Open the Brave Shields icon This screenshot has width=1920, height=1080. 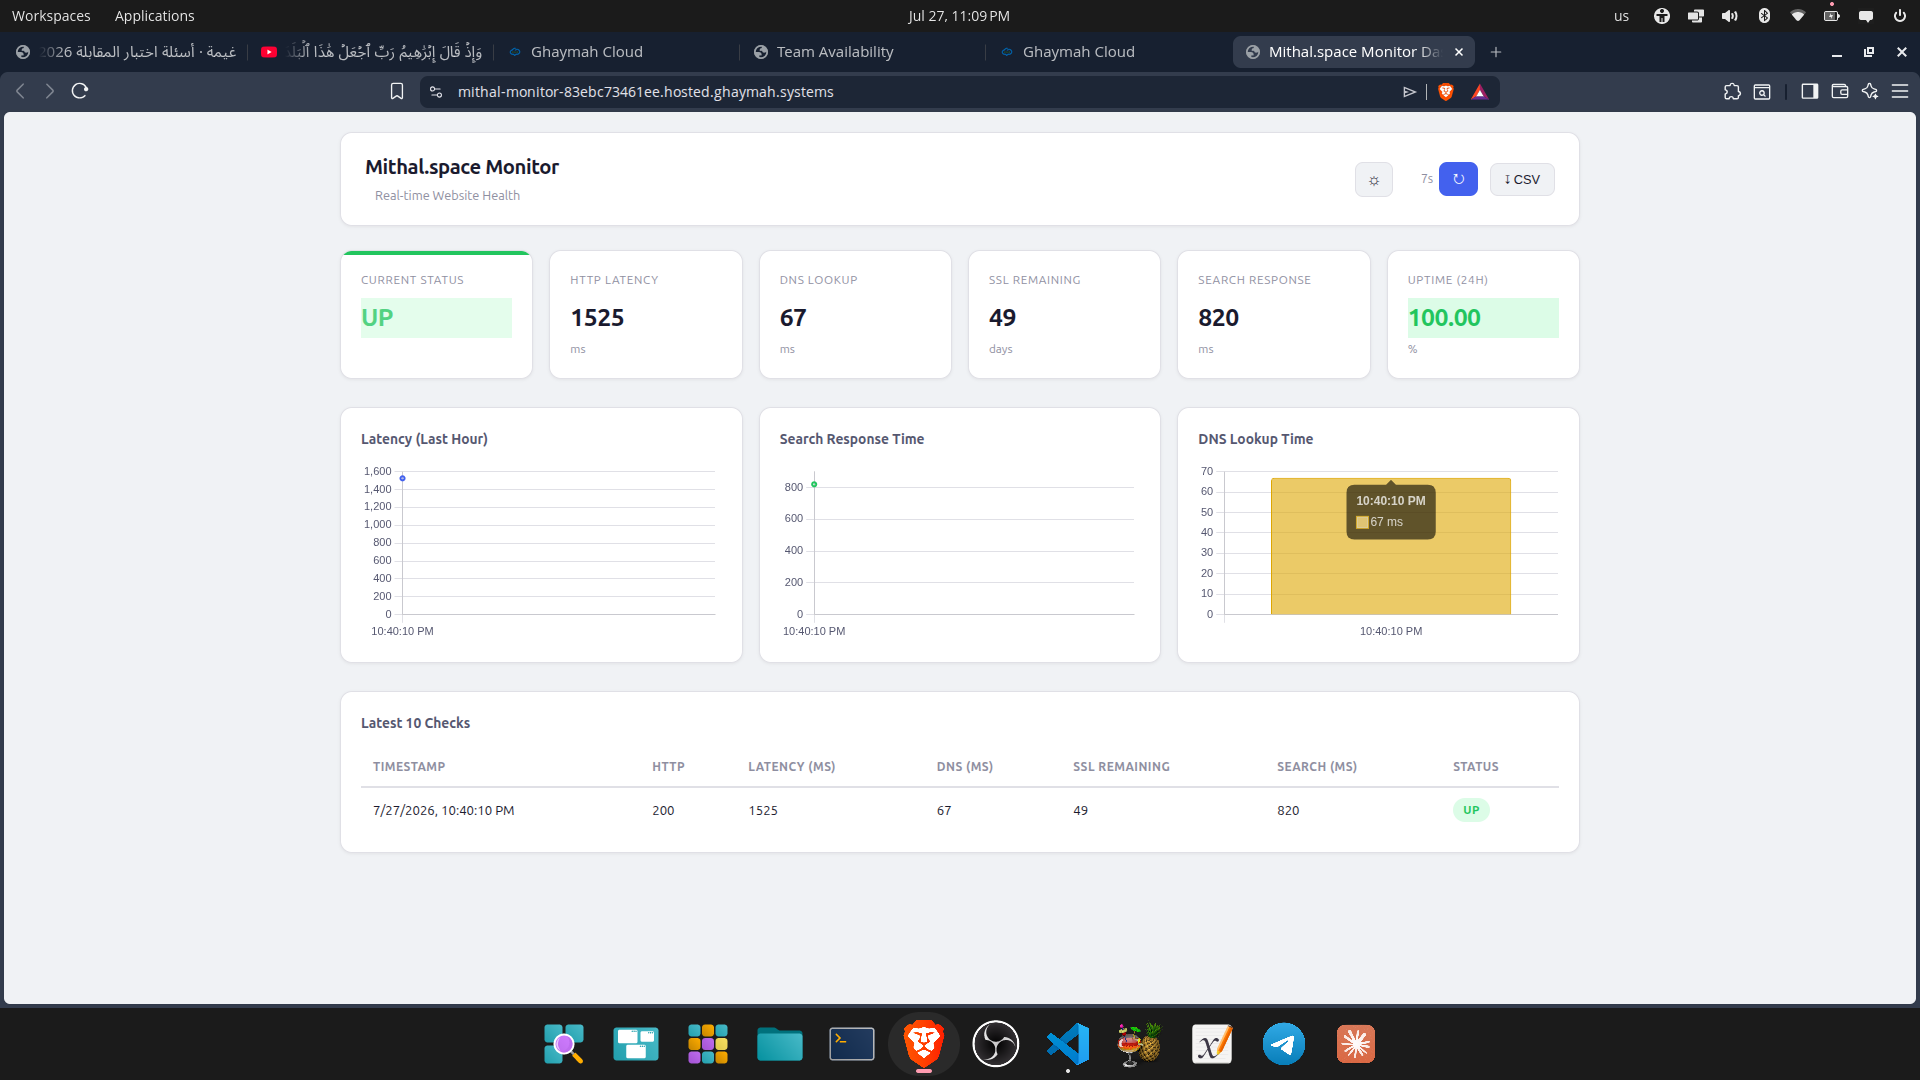tap(1445, 92)
